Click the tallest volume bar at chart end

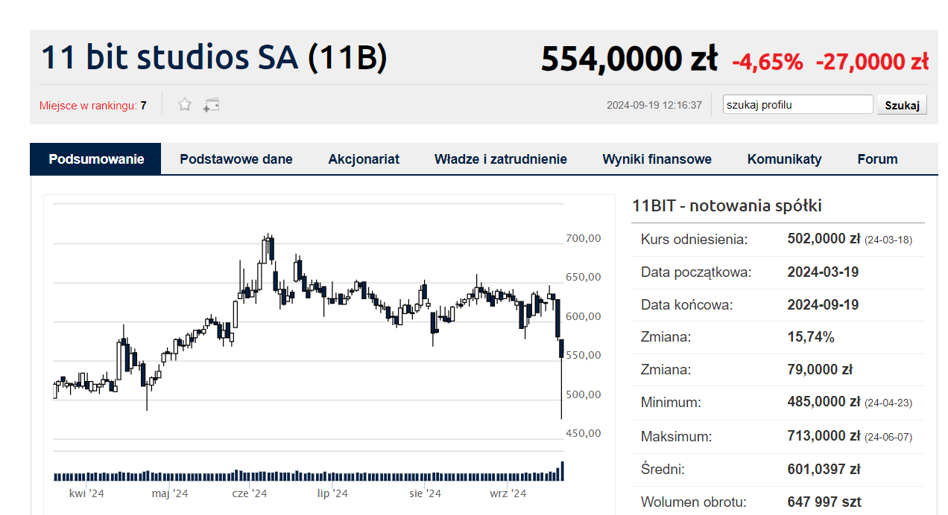(562, 471)
